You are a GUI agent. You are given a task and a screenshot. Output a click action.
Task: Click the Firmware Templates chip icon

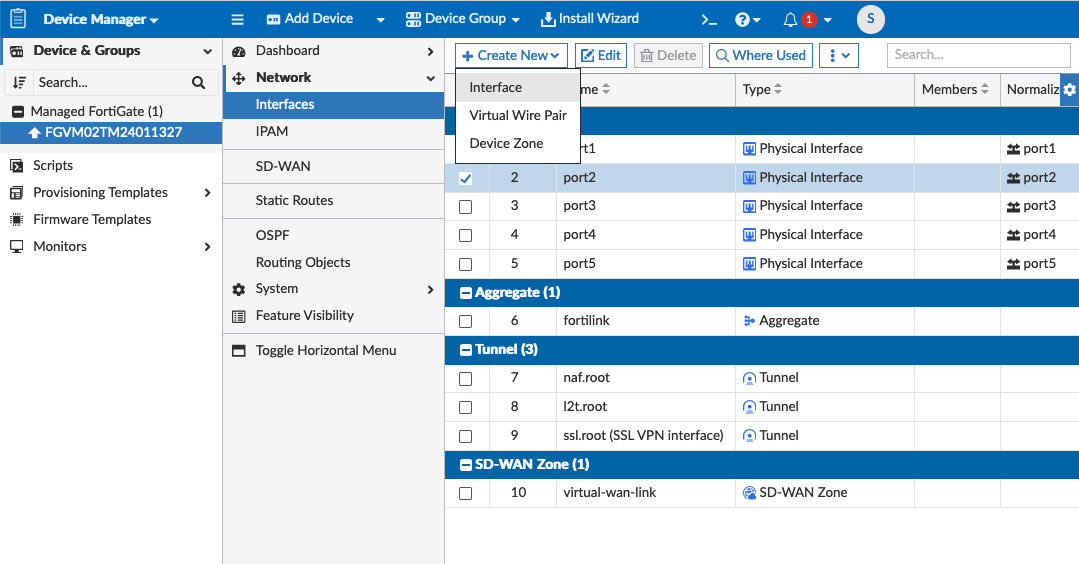[17, 220]
